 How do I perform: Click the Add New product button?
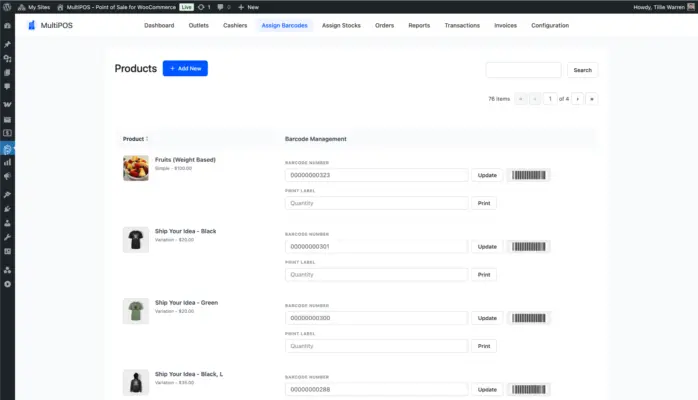185,69
